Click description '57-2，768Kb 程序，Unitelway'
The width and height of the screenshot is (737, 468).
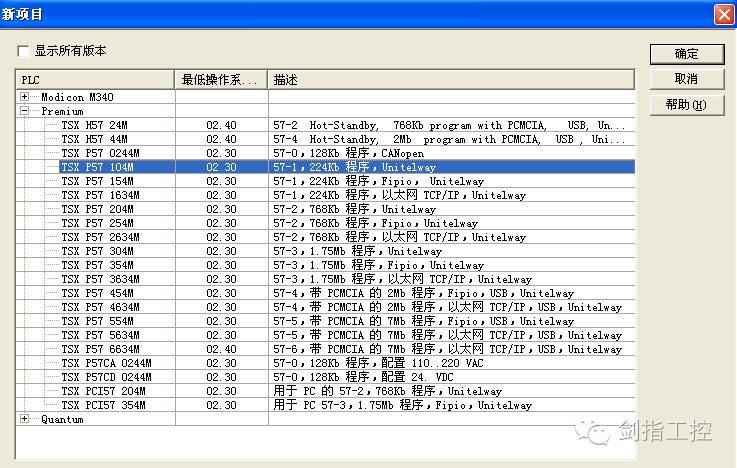tap(355, 209)
